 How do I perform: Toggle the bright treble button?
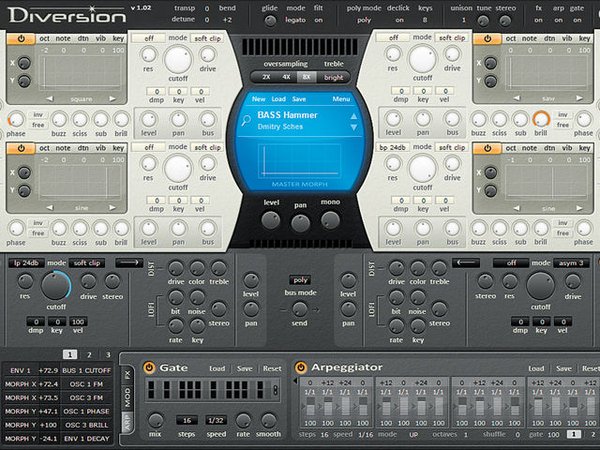click(334, 77)
